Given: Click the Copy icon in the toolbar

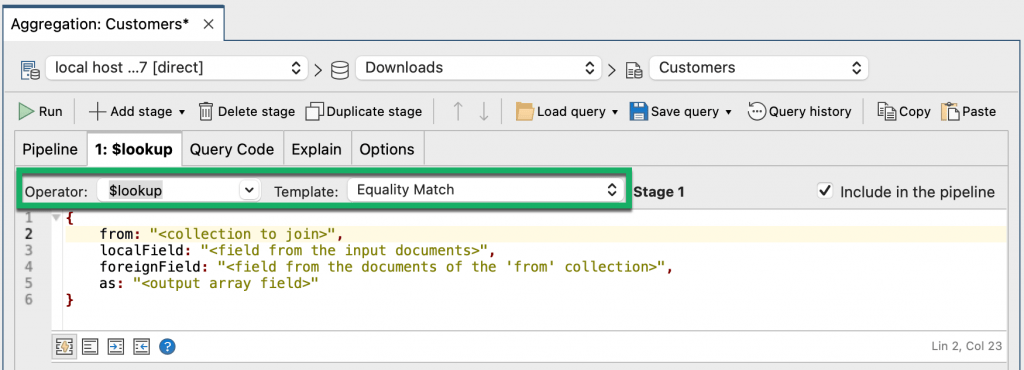Looking at the screenshot, I should 886,112.
